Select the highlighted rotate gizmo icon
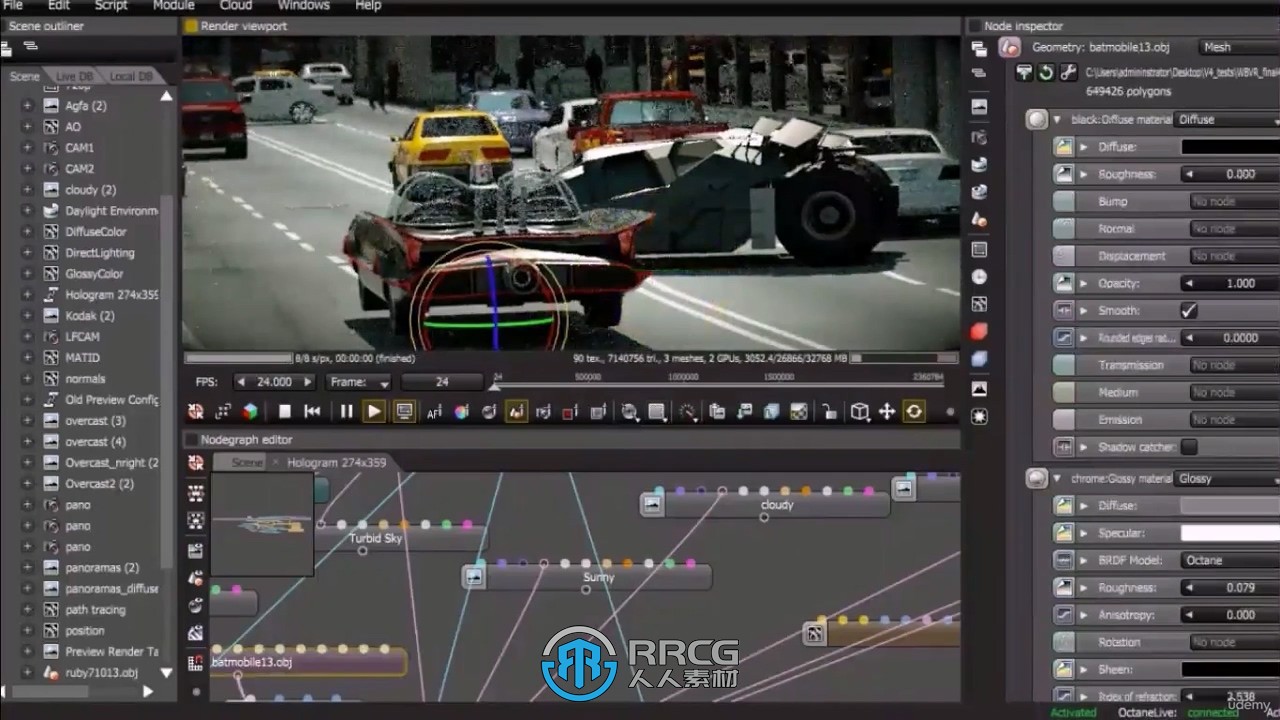The image size is (1280, 720). [x=913, y=411]
